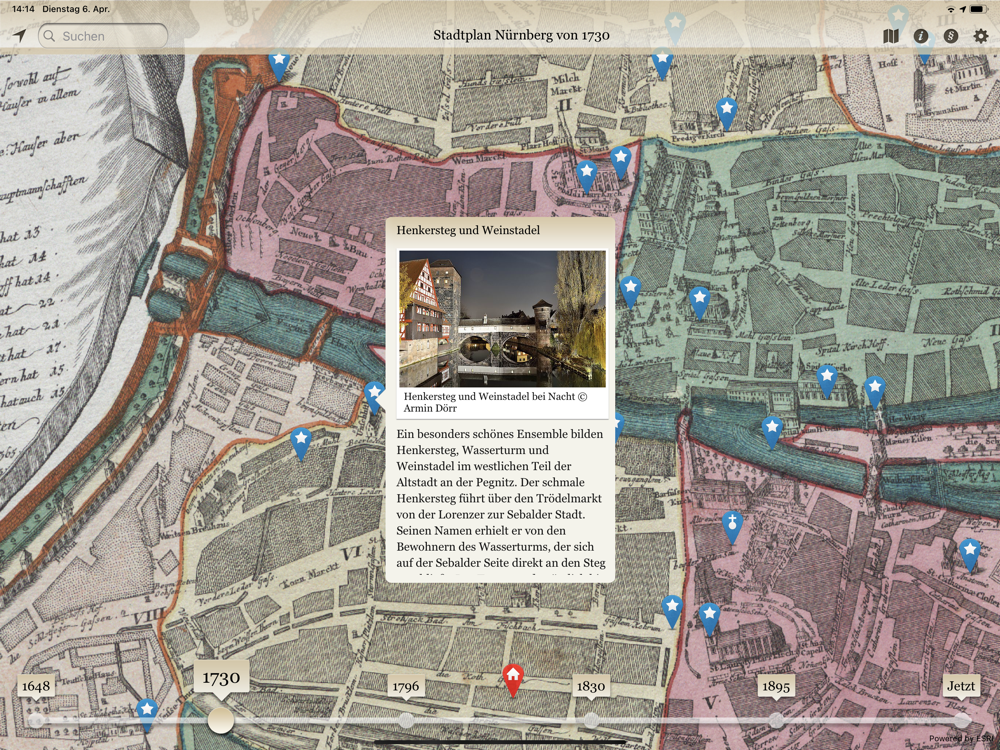Tap the star pin at Prediger Kirch
Screen dimensions: 1000x750
[726, 114]
